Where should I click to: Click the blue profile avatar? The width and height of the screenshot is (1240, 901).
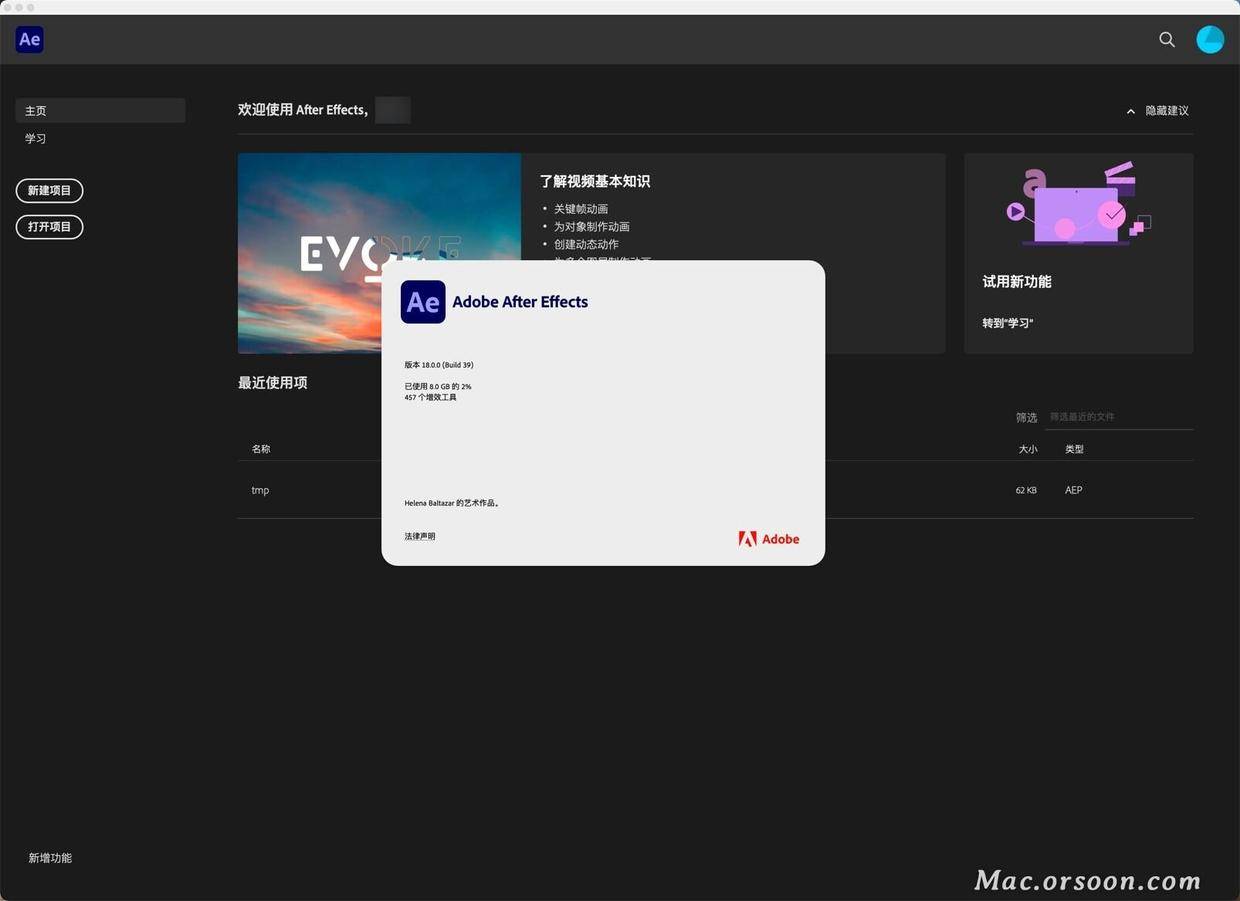(x=1210, y=39)
